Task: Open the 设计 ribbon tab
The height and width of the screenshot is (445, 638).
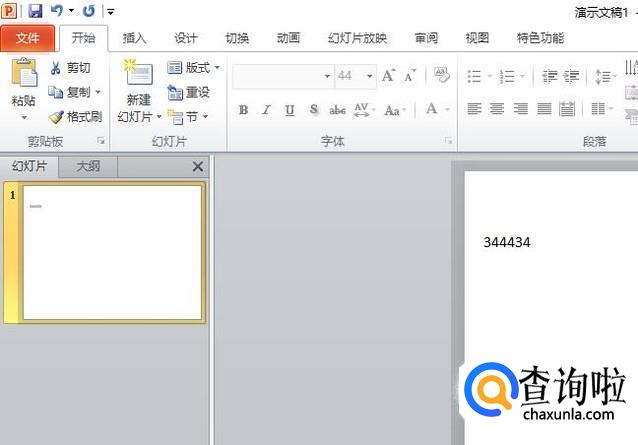Action: pos(186,38)
